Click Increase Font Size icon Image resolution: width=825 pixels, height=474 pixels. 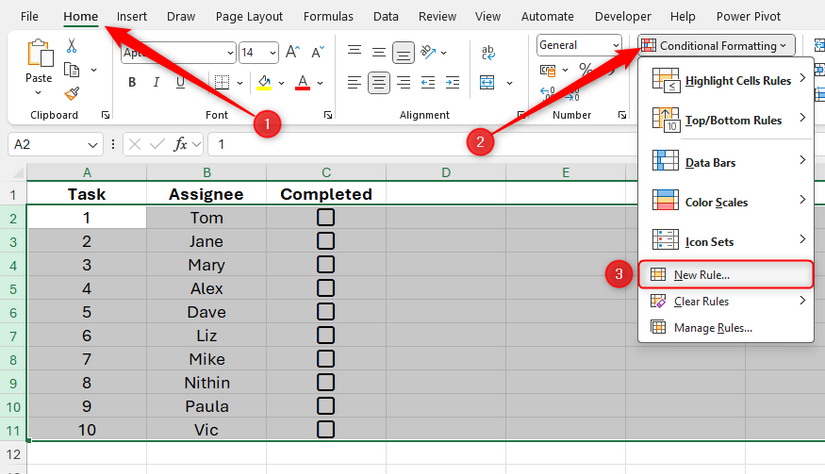tap(293, 53)
